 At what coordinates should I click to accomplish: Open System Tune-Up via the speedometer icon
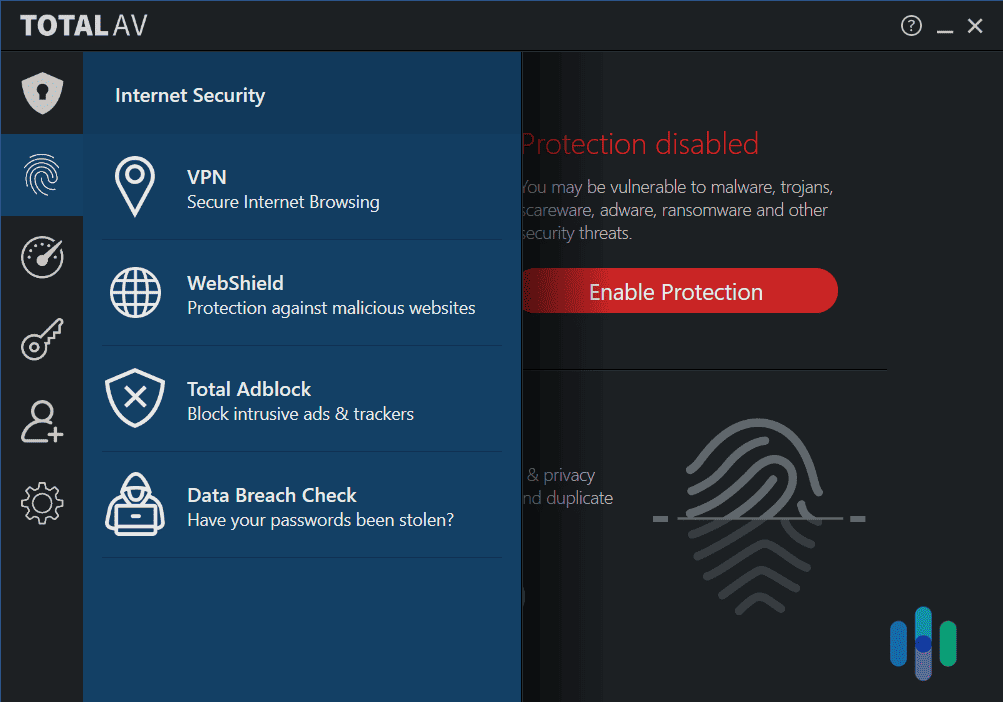pyautogui.click(x=41, y=257)
